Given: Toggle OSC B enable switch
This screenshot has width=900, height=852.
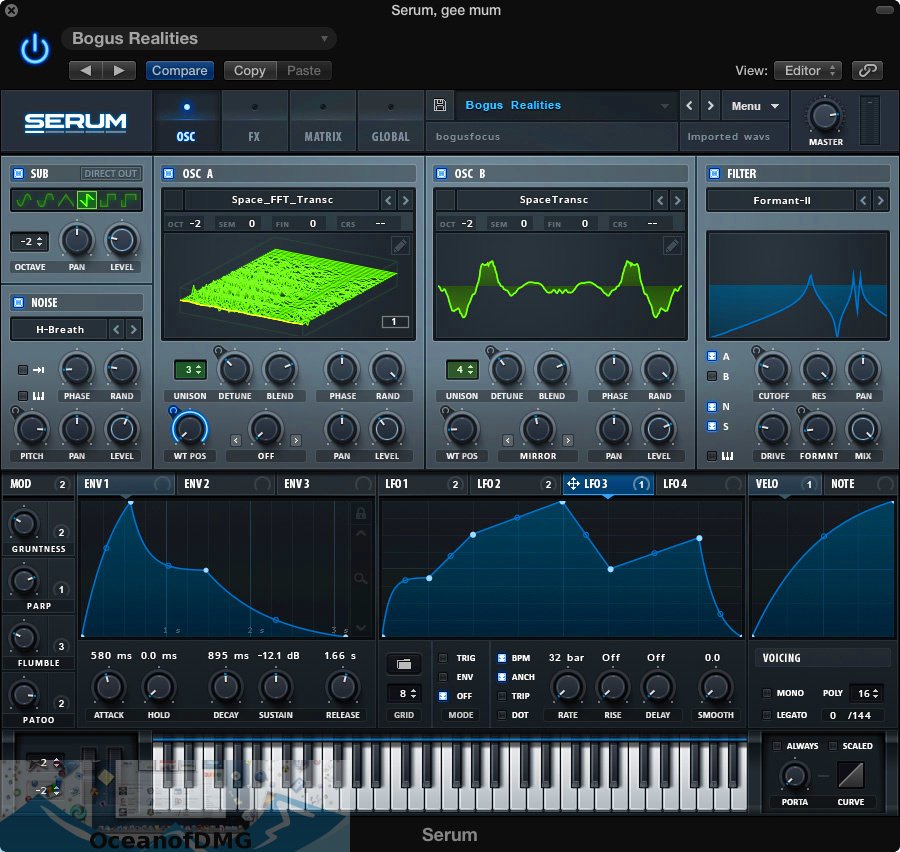Looking at the screenshot, I should click(x=441, y=173).
